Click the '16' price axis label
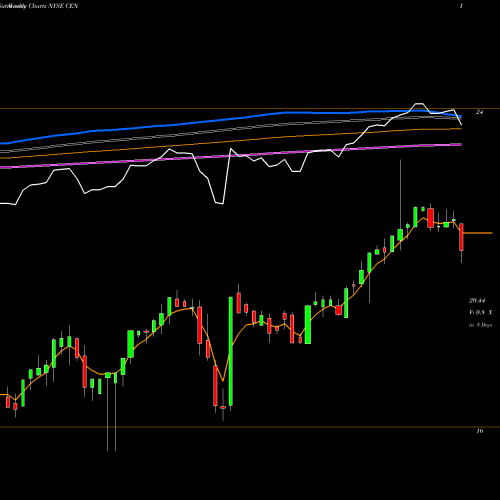 coord(479,431)
